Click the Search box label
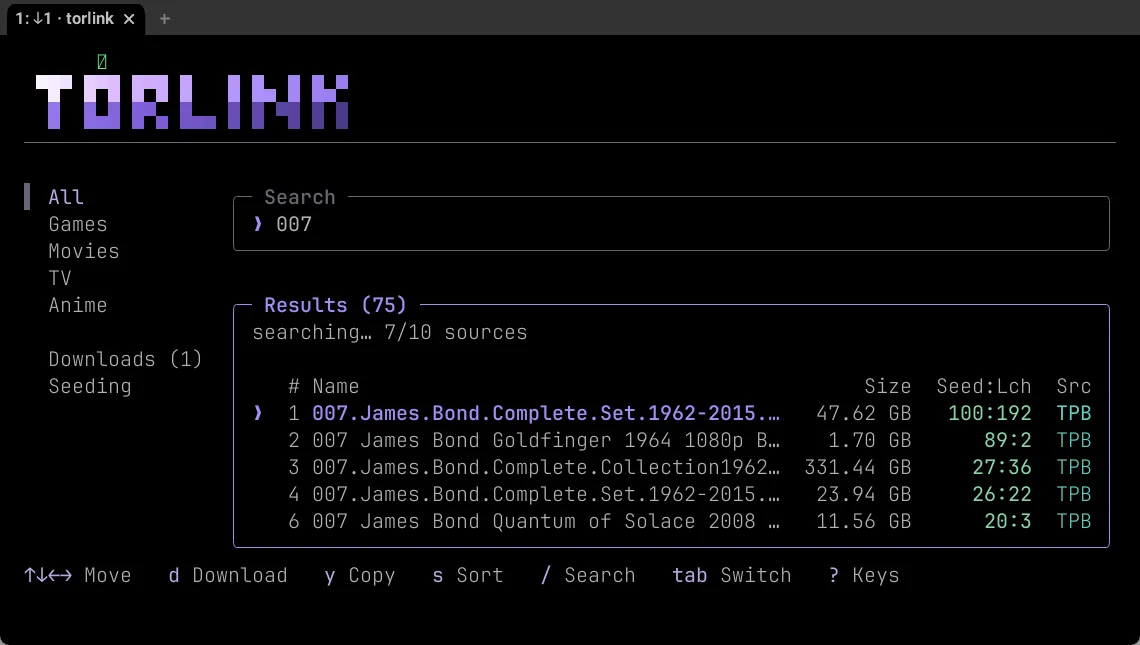1140x645 pixels. click(300, 197)
